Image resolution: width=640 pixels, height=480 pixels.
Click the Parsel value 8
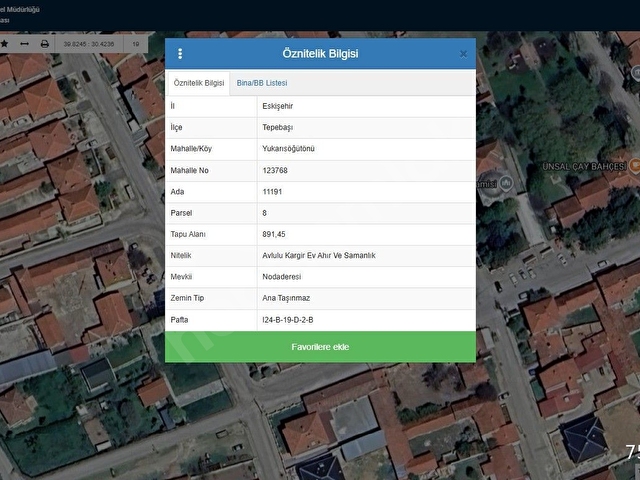264,213
